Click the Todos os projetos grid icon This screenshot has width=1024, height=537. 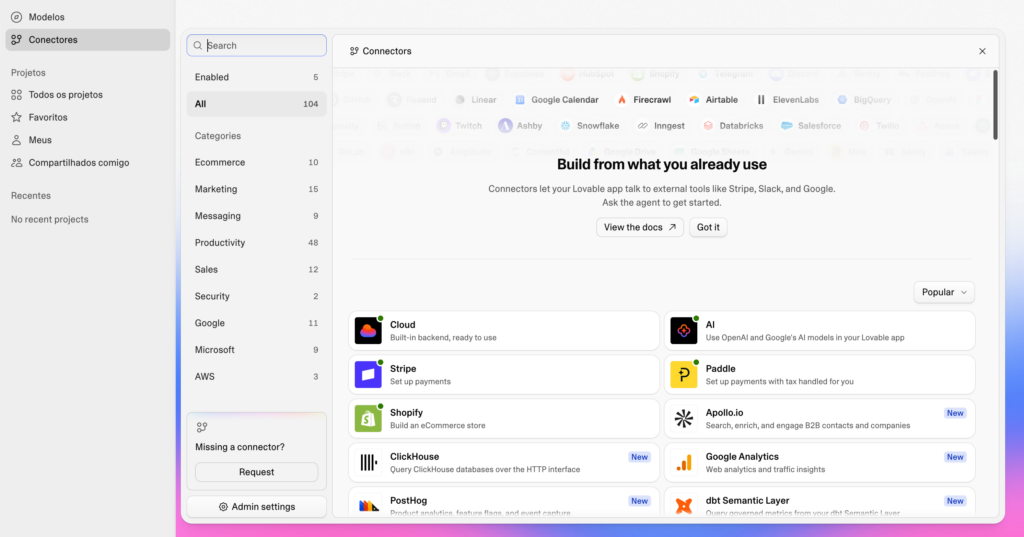click(x=16, y=95)
